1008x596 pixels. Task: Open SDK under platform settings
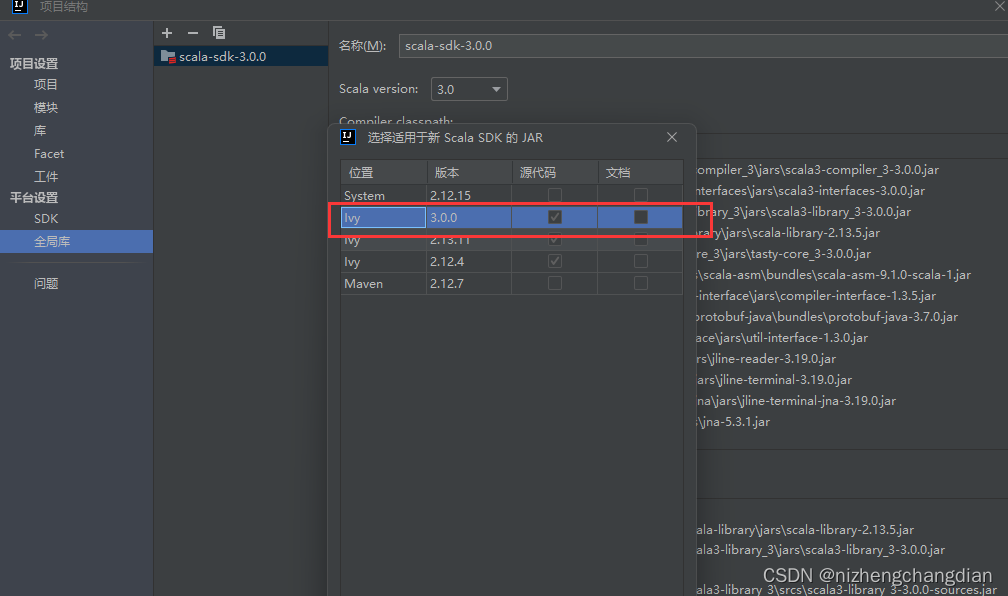(46, 219)
